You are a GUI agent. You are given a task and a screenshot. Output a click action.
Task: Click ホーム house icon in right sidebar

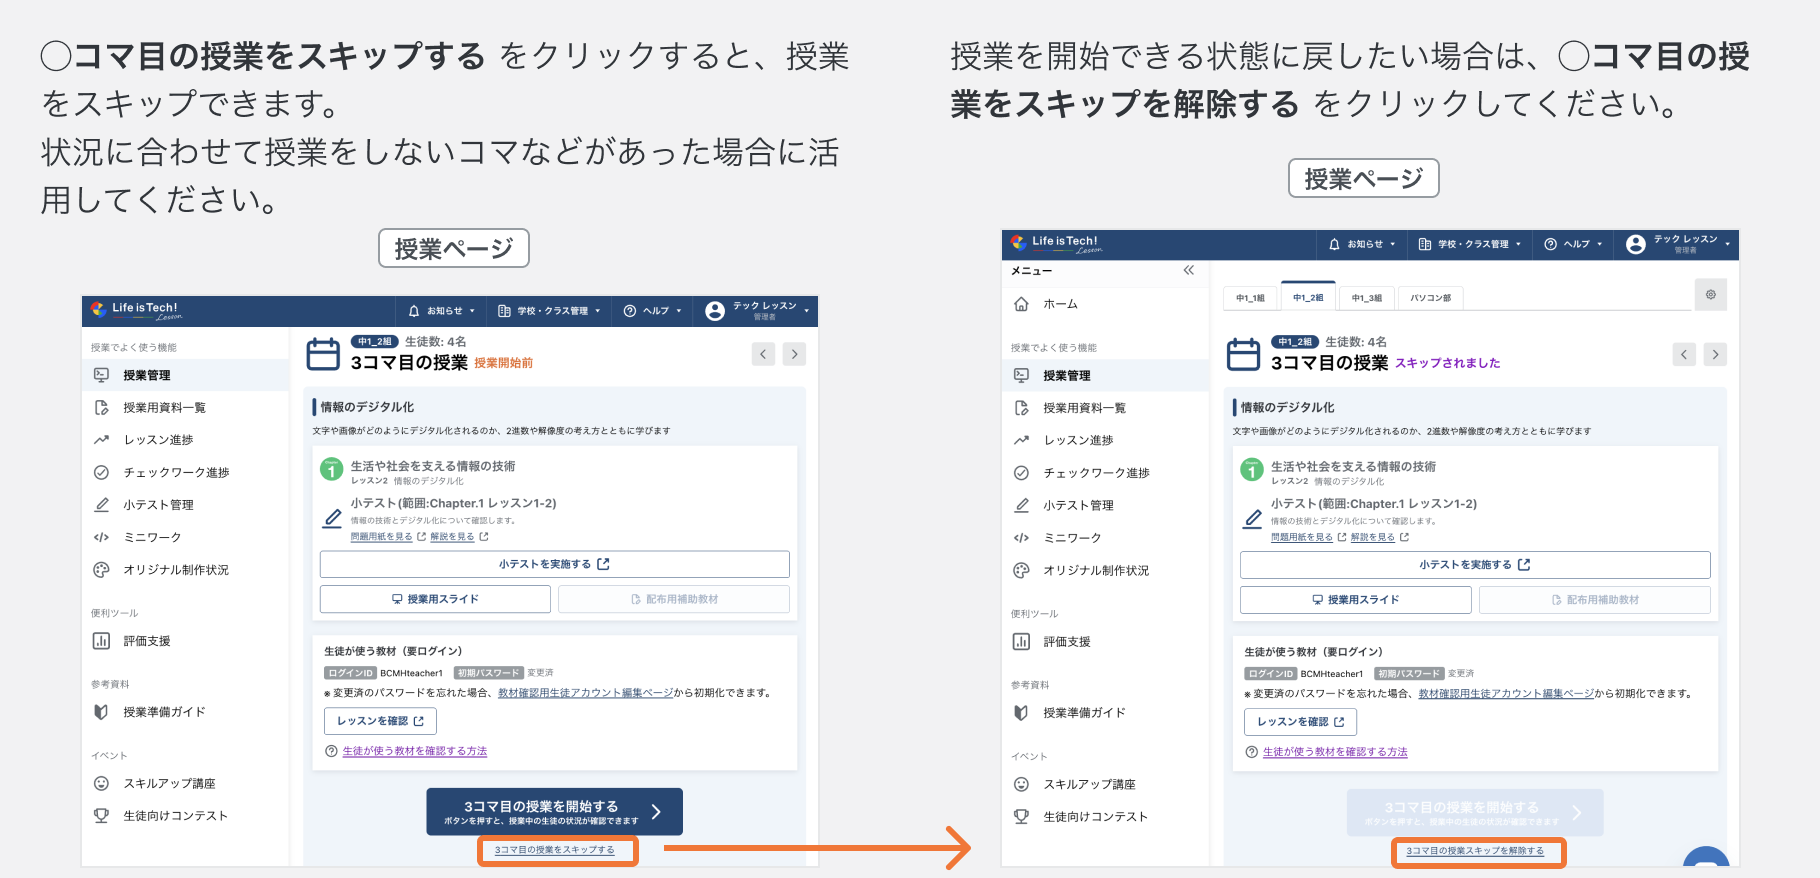(x=1021, y=304)
